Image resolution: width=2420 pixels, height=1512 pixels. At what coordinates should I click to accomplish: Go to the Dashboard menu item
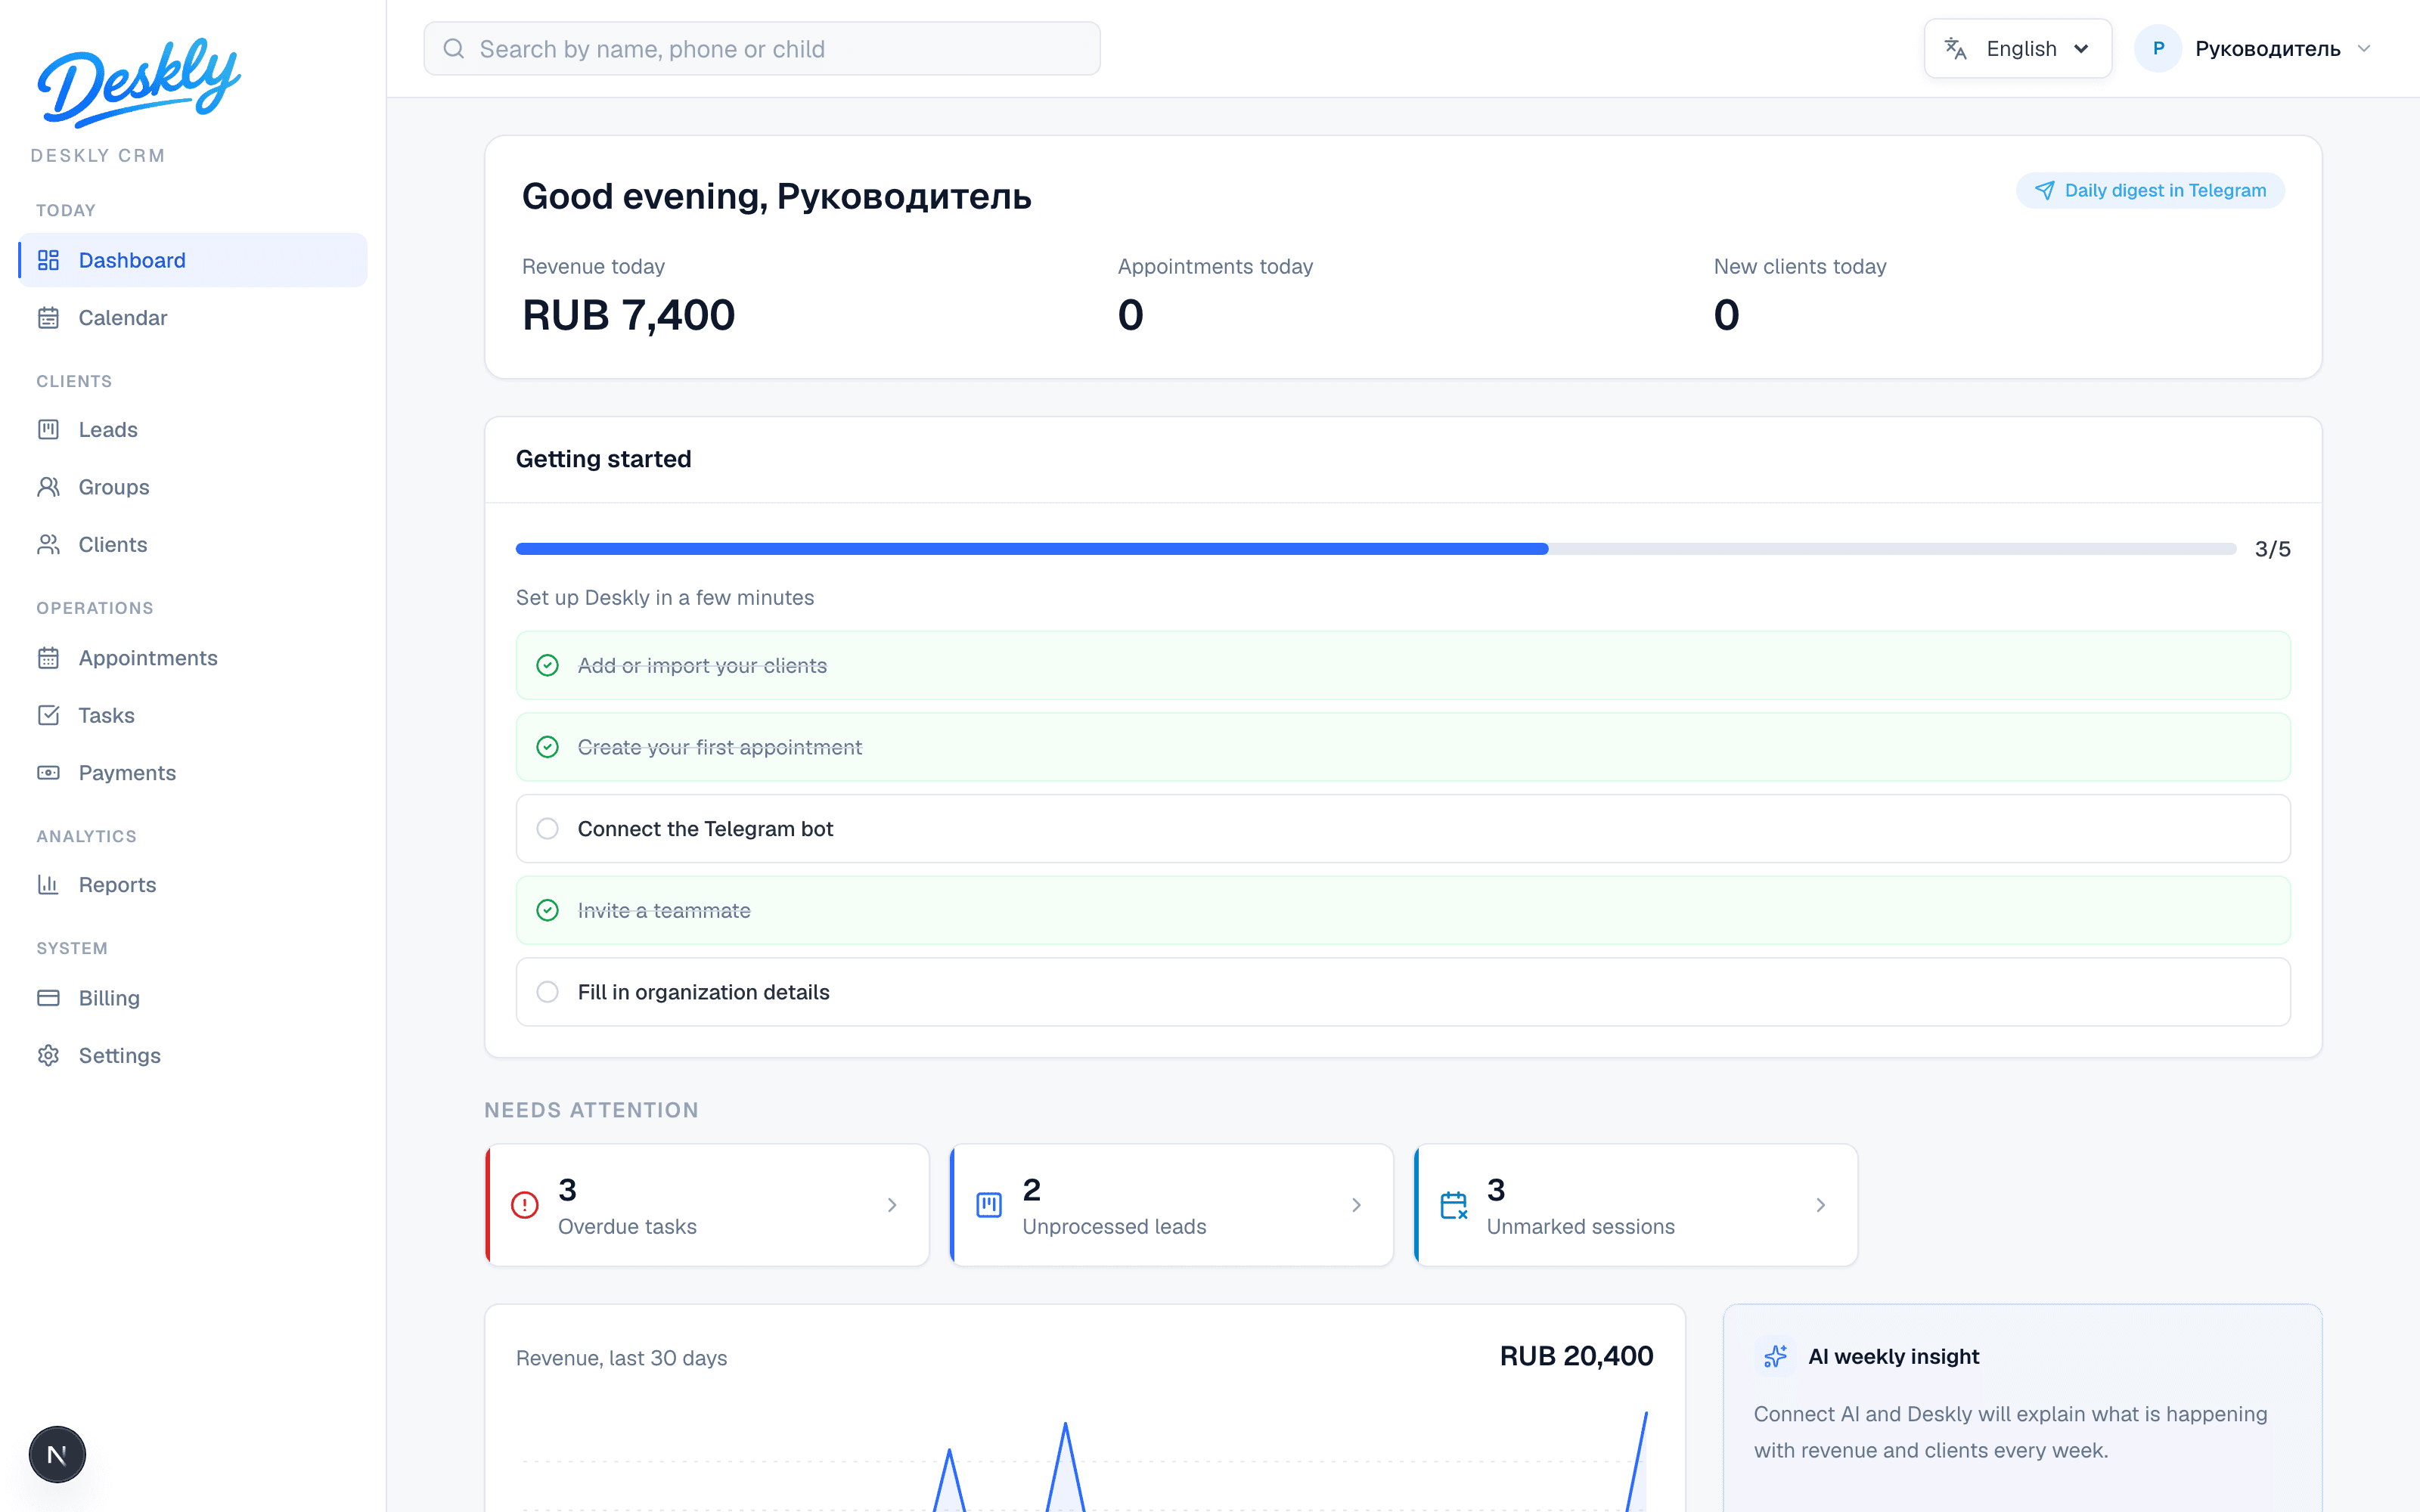[193, 260]
